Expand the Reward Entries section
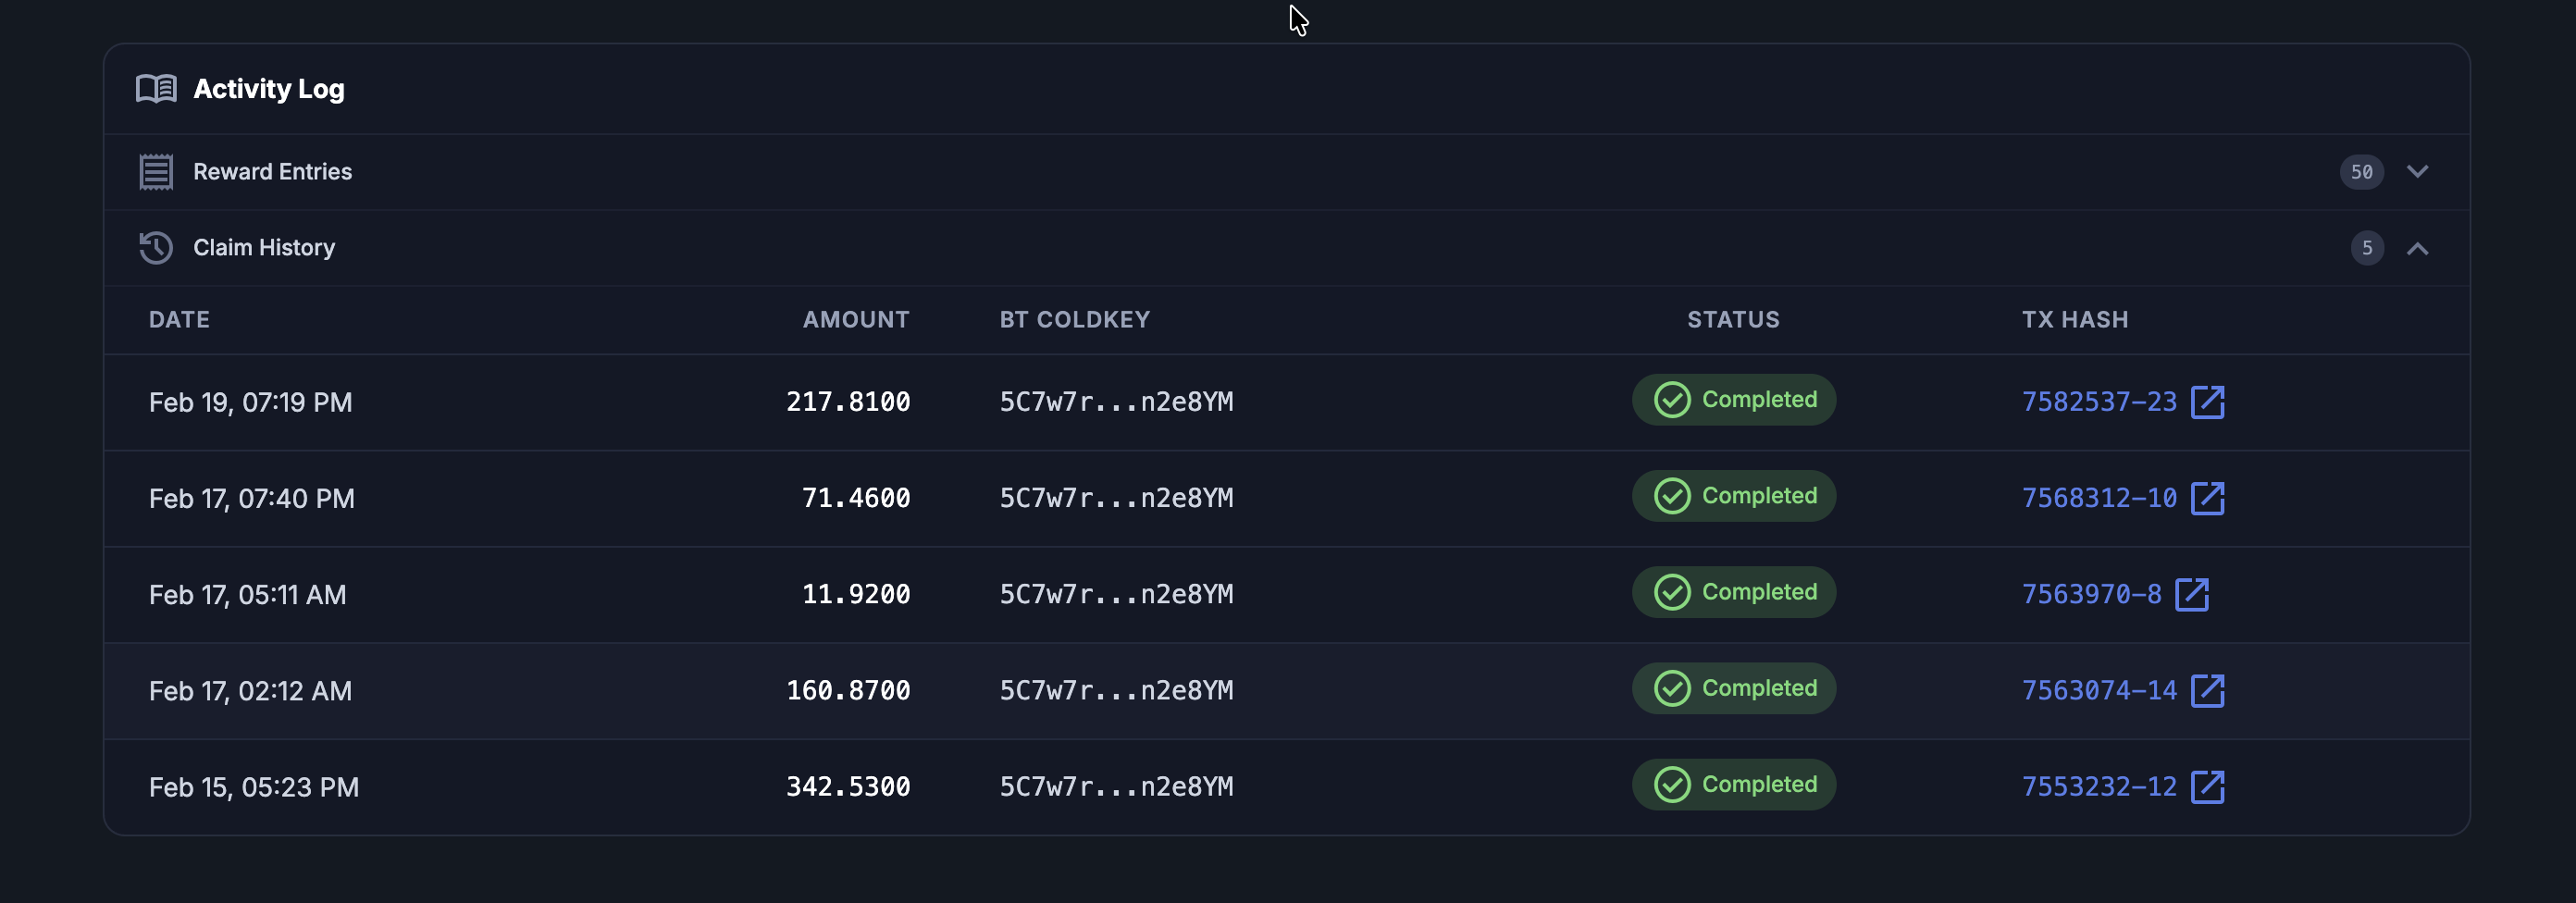This screenshot has width=2576, height=903. [x=2419, y=171]
